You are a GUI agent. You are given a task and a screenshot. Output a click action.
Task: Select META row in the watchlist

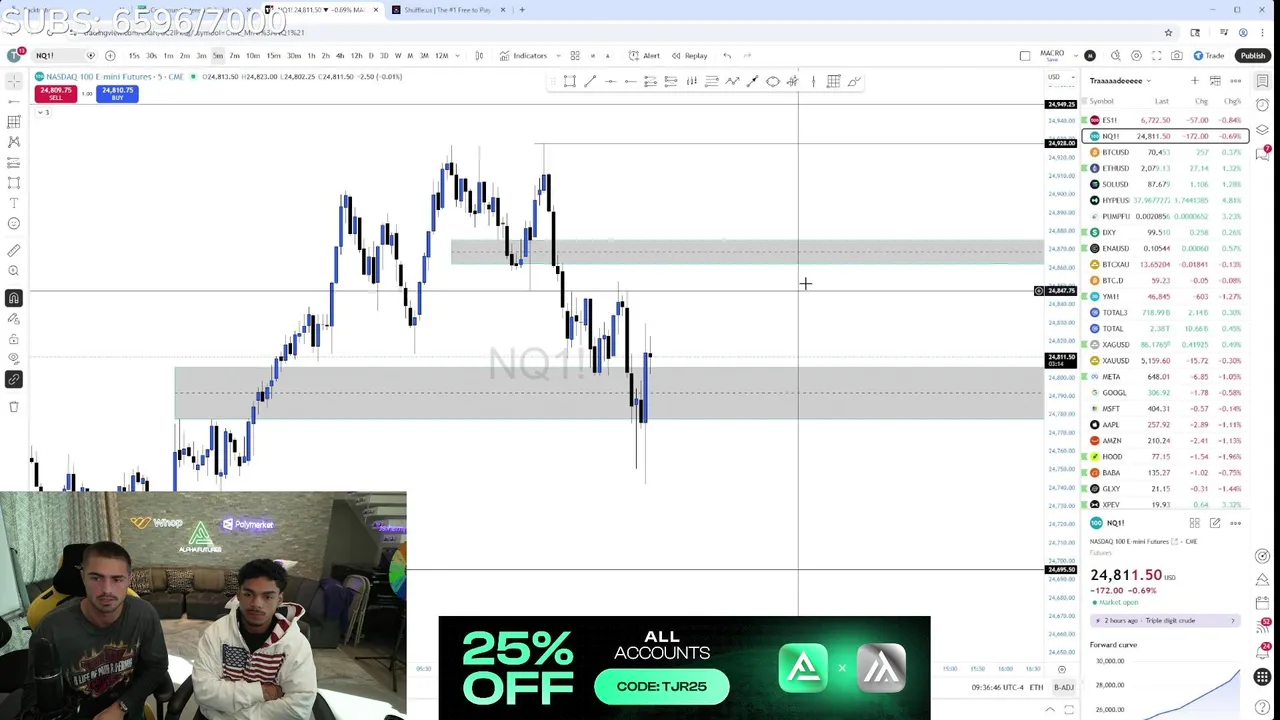[x=1164, y=376]
